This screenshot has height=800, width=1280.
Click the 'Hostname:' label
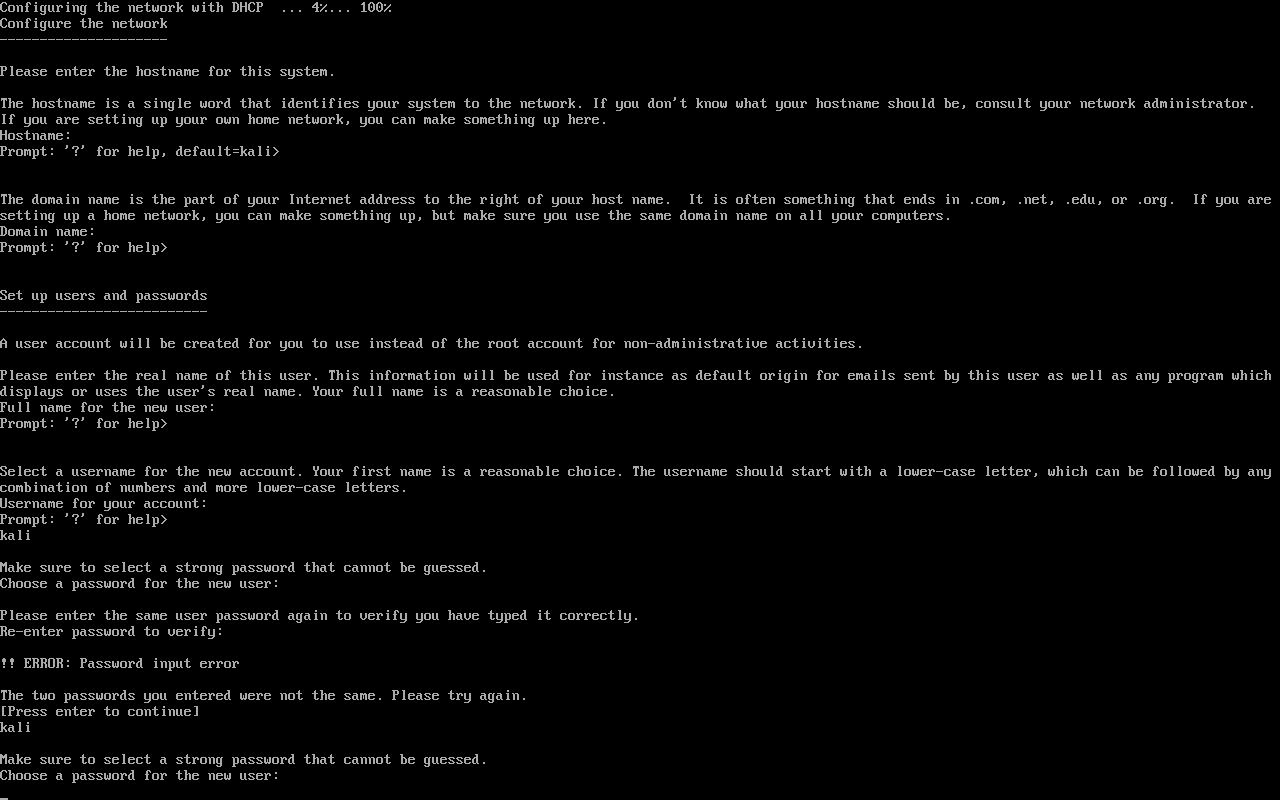tap(36, 136)
